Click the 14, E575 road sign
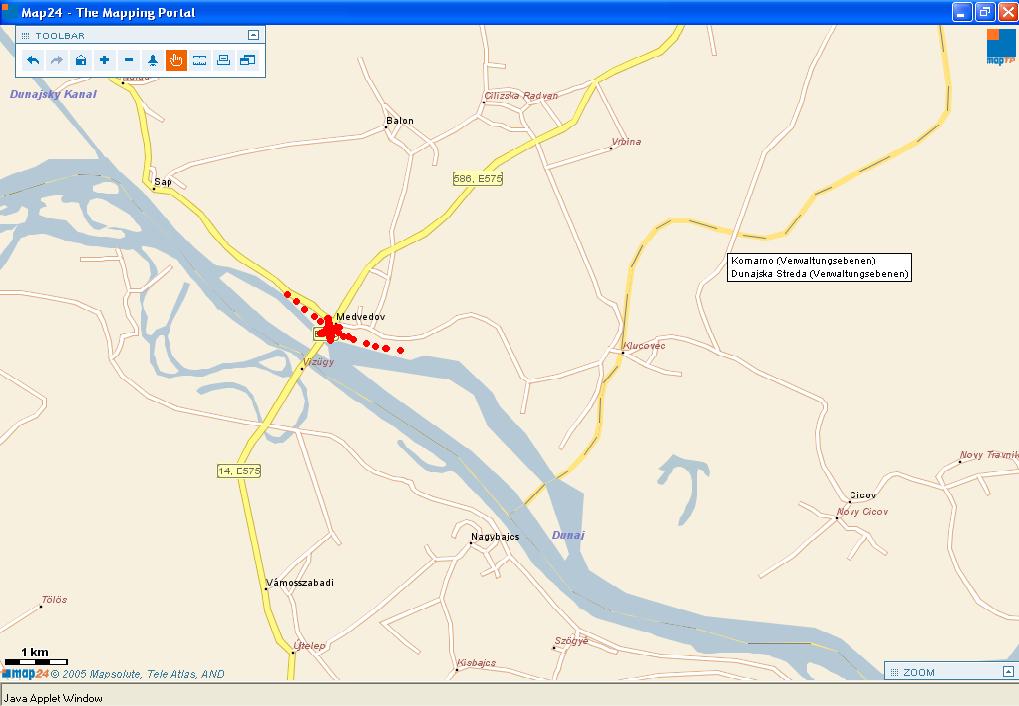The image size is (1019, 706). (x=239, y=471)
